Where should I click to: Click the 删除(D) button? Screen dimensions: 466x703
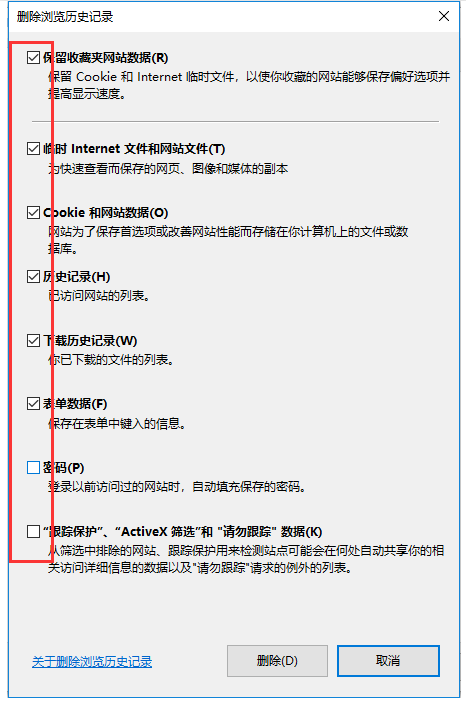277,660
